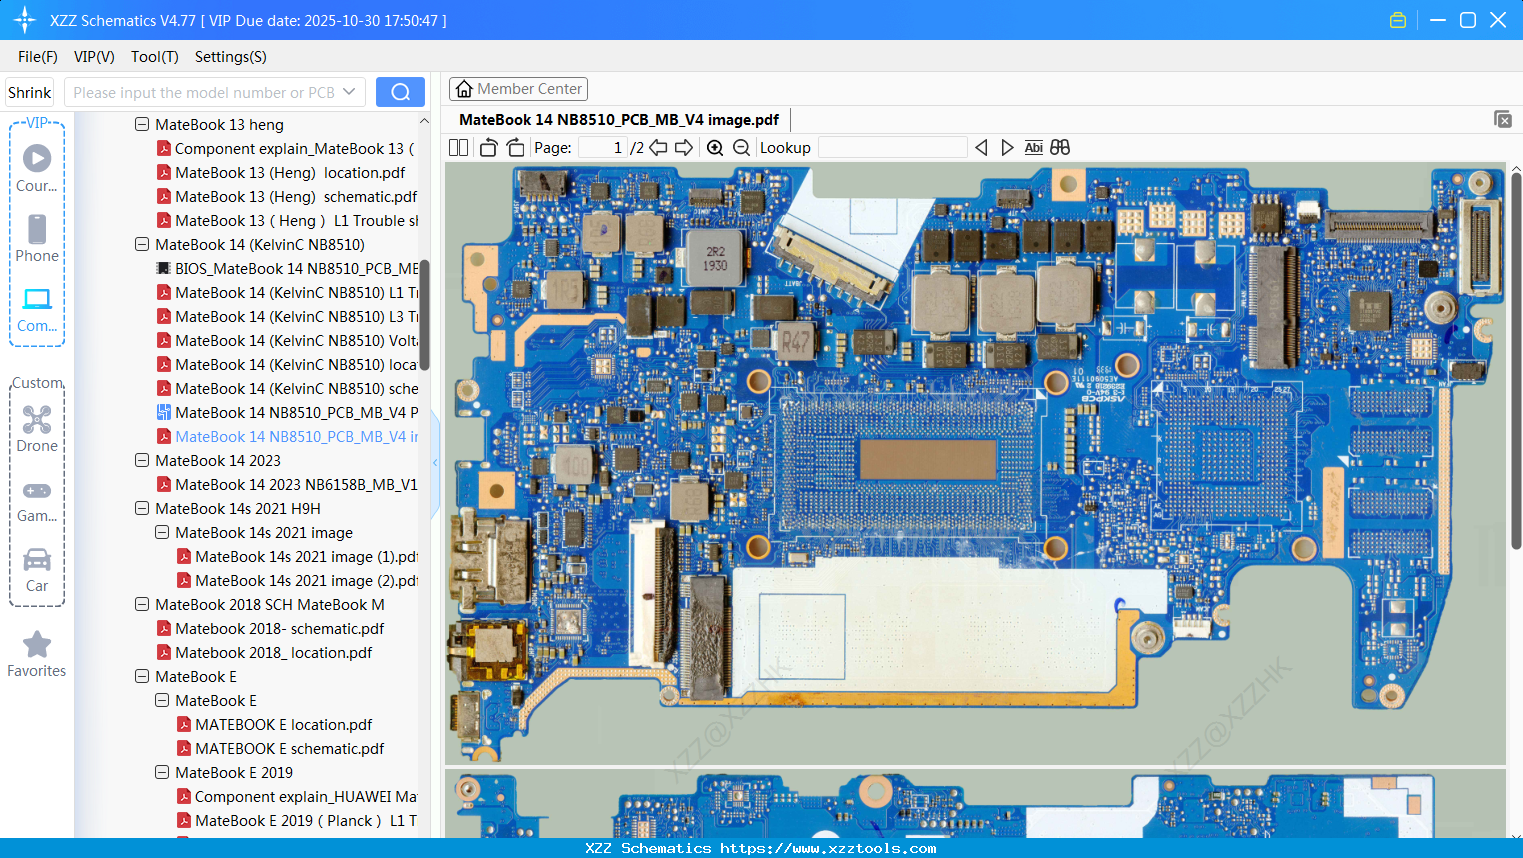Select the MateBook 14 NB8510_PCB_MB_V4 image.pdf tab
Viewport: 1523px width, 858px height.
[x=619, y=120]
